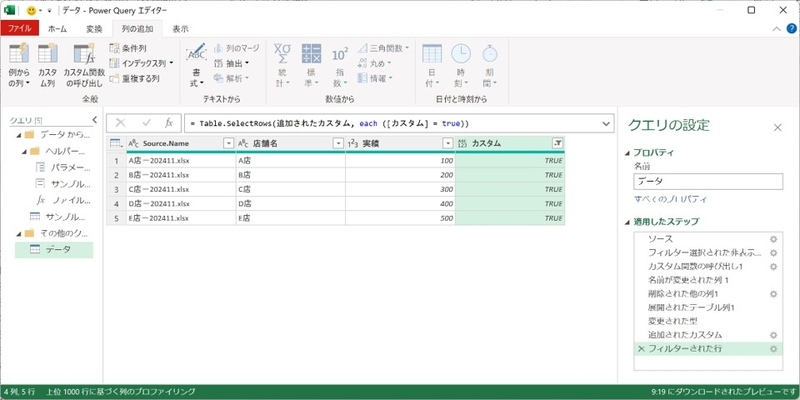Open the Format (書式) text tool

pos(196,65)
